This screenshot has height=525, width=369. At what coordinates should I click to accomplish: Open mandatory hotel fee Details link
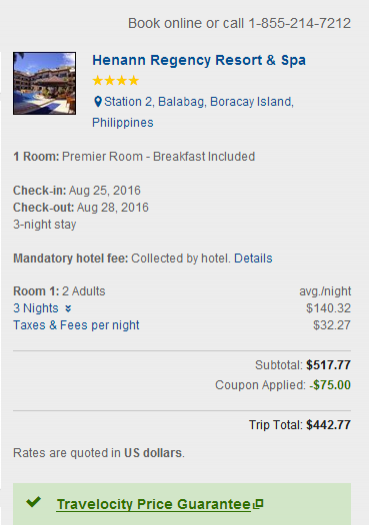(x=253, y=258)
